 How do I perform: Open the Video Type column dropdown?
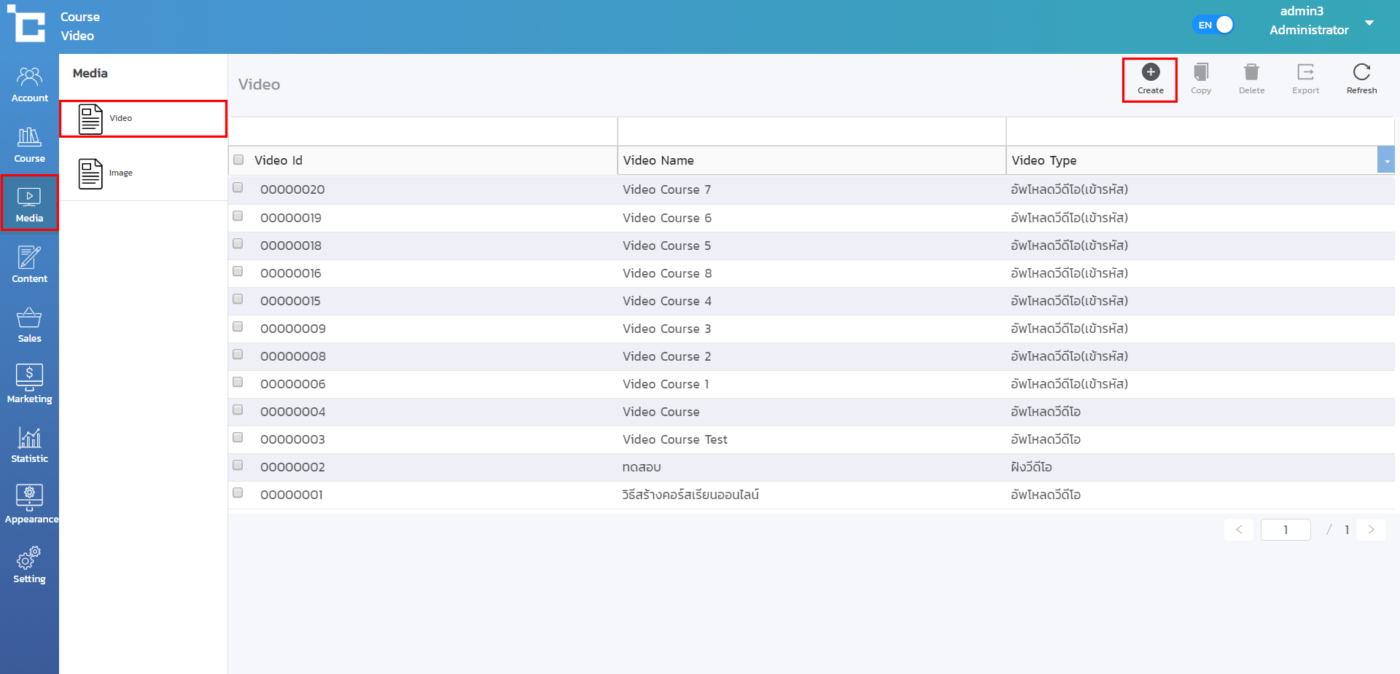point(1385,160)
